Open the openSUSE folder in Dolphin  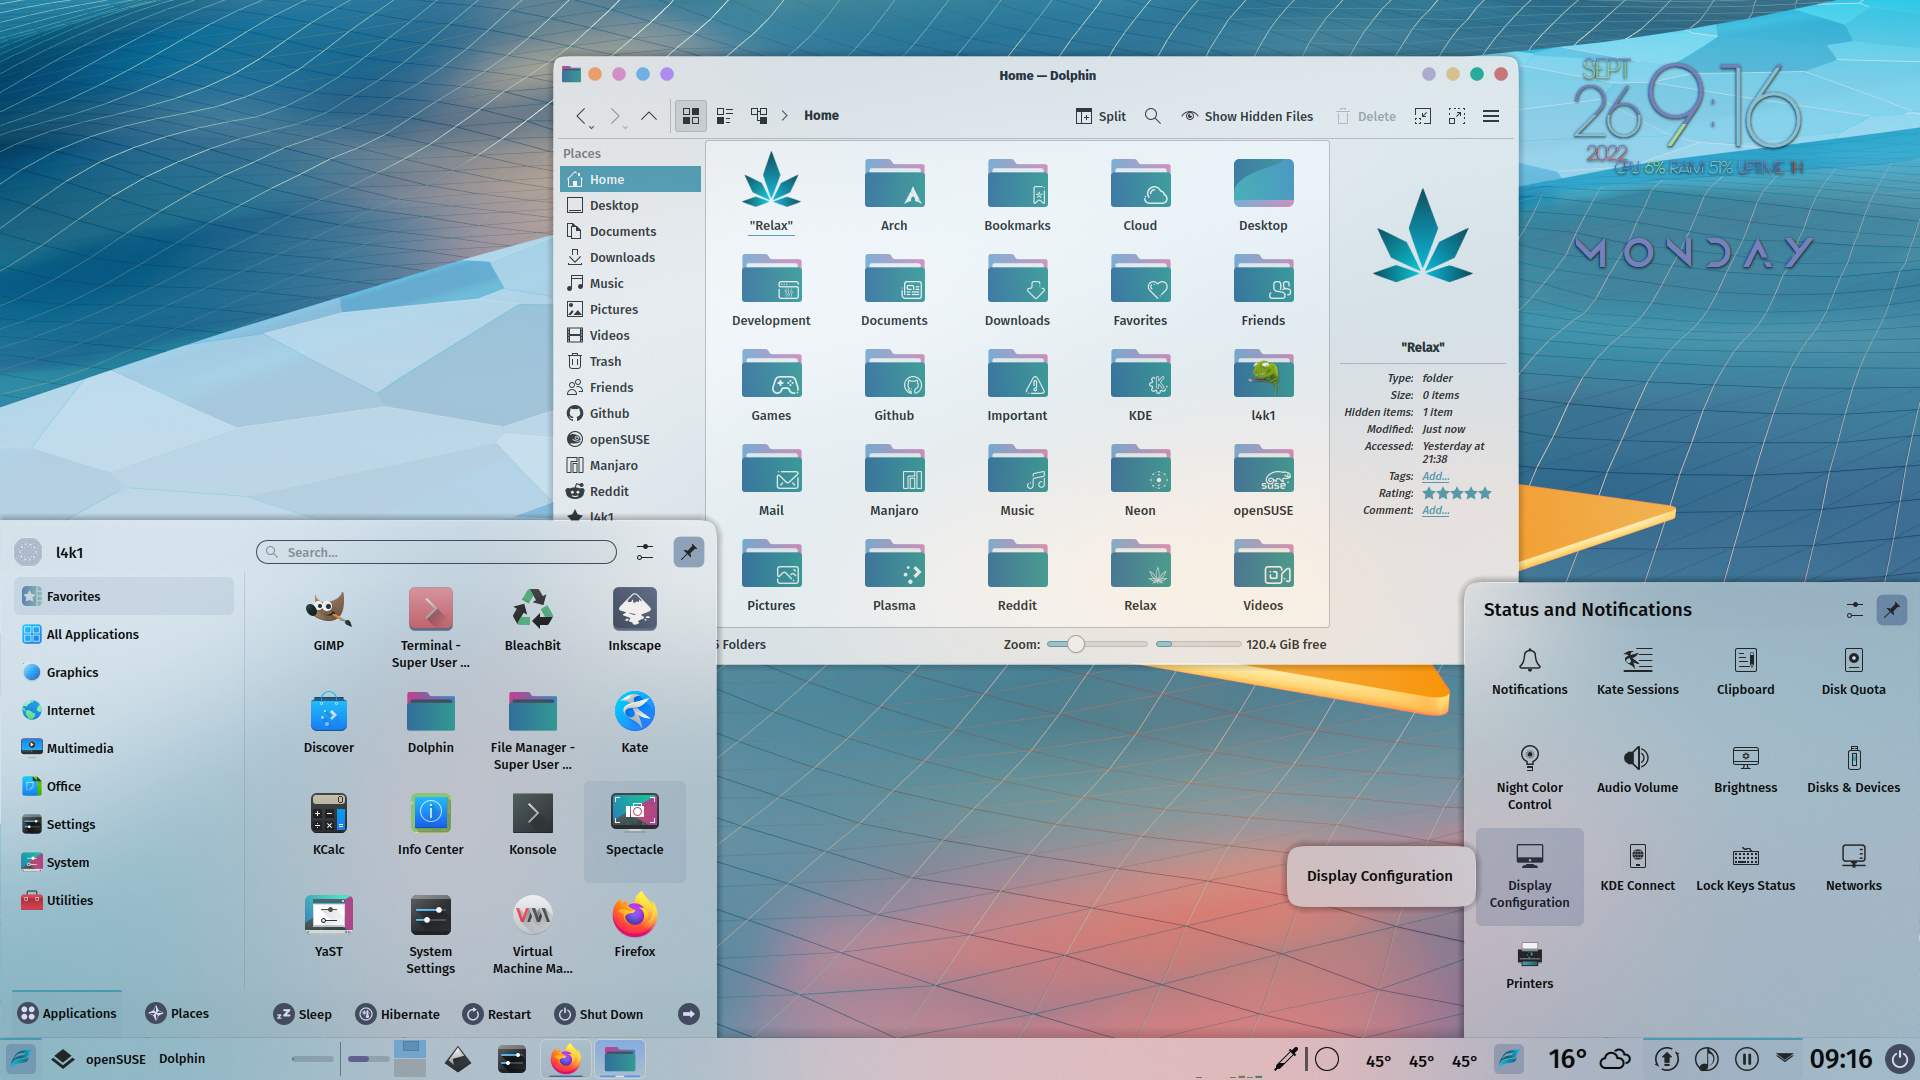tap(1263, 481)
